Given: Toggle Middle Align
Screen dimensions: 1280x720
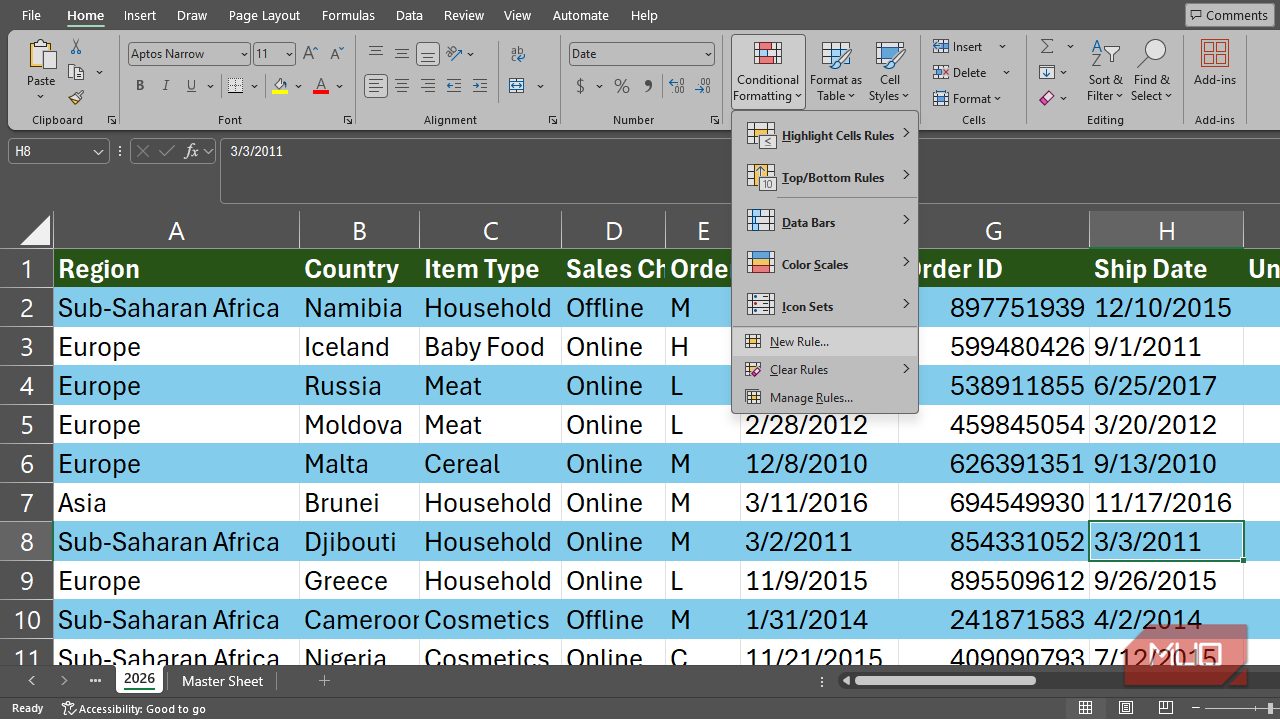Looking at the screenshot, I should click(402, 54).
